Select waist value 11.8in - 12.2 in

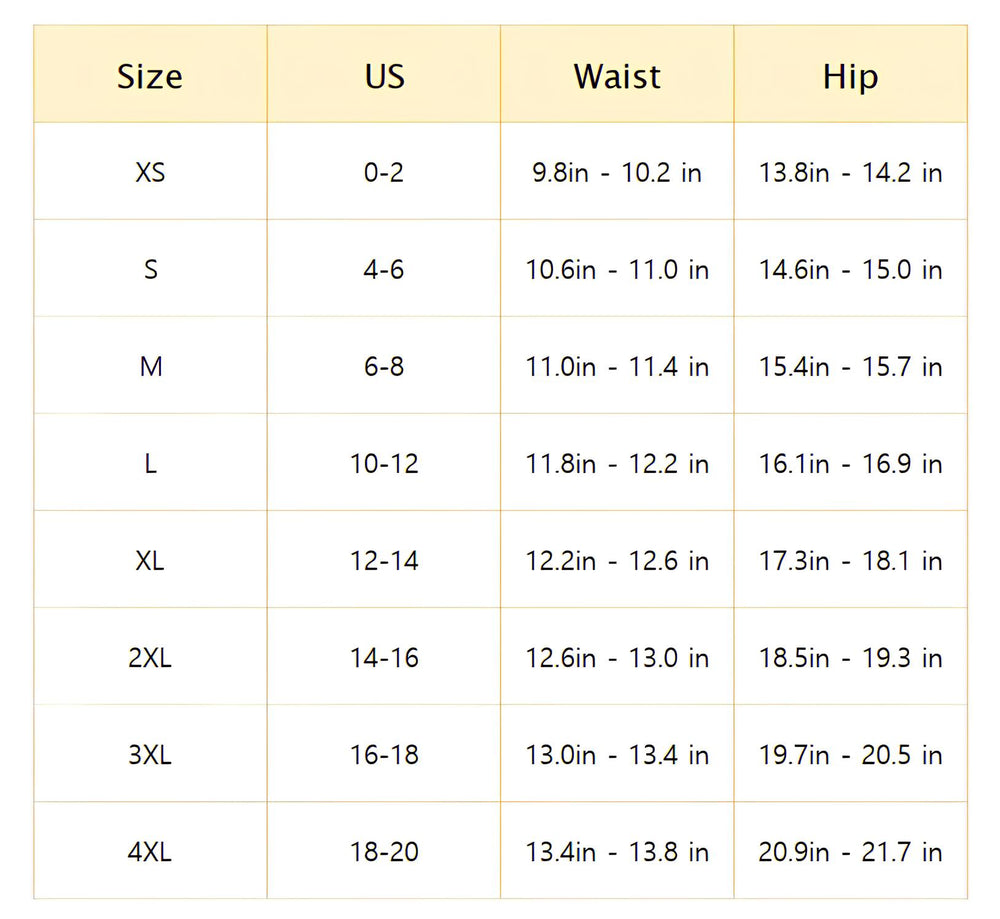(617, 464)
